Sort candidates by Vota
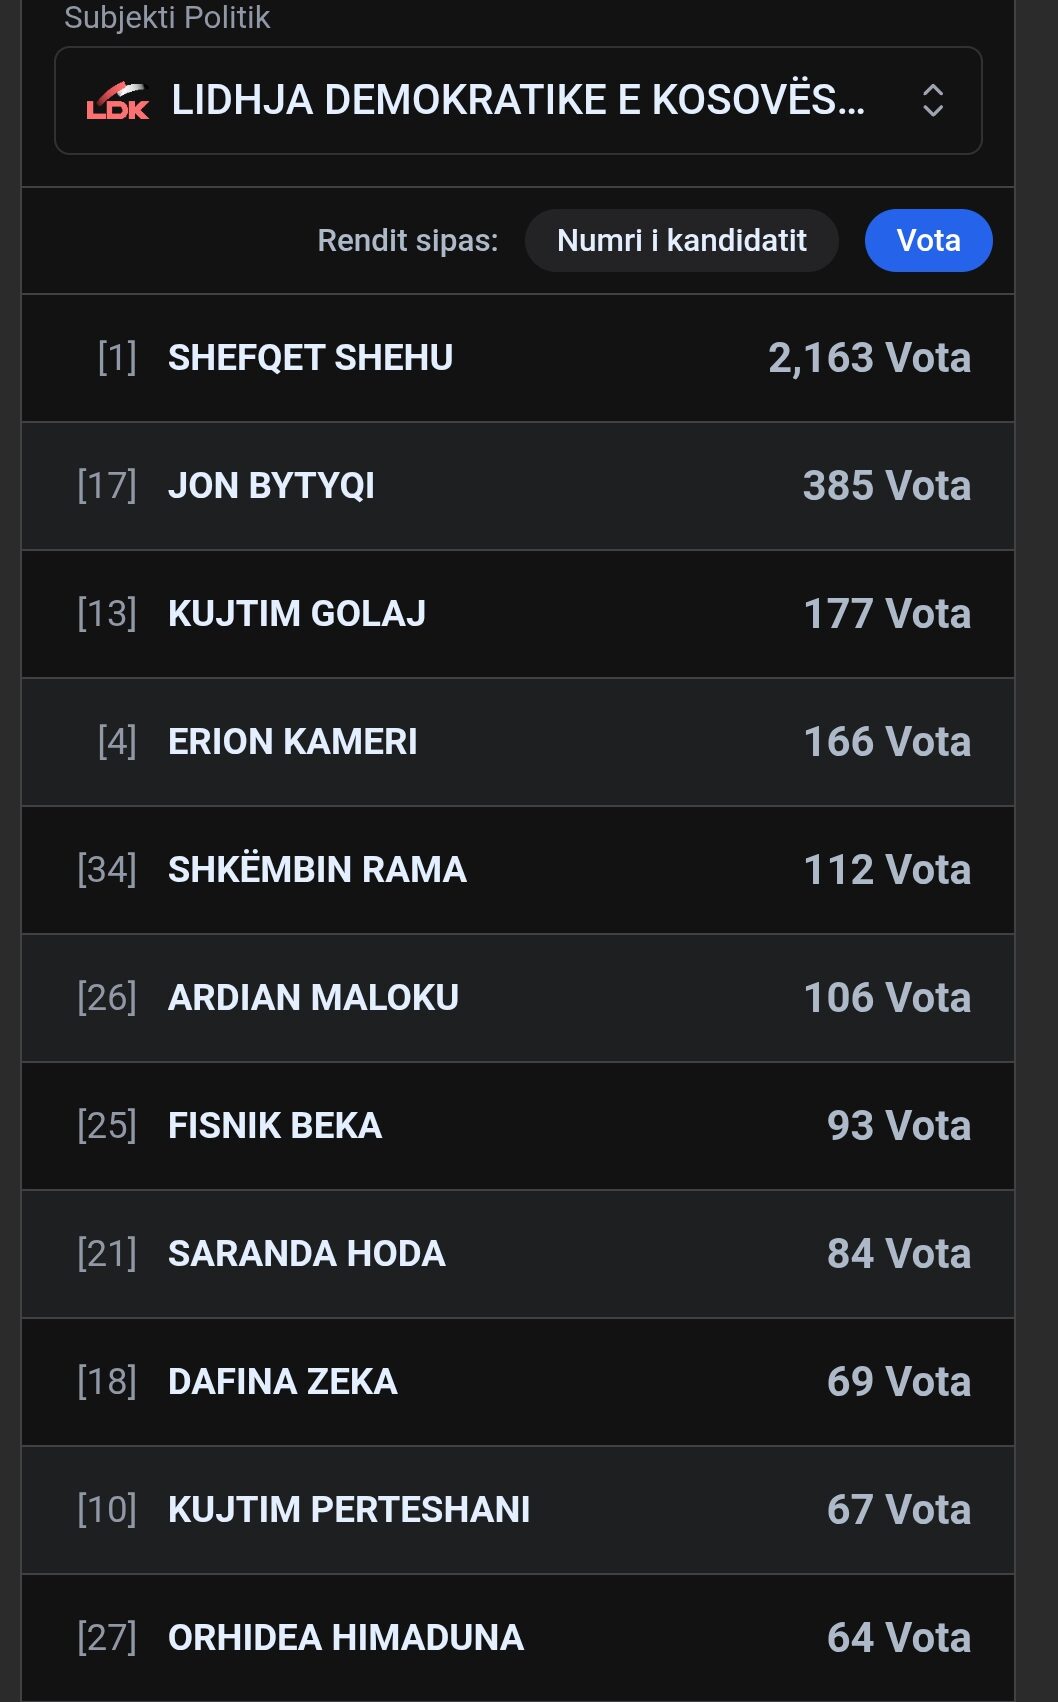1058x1702 pixels. 928,241
